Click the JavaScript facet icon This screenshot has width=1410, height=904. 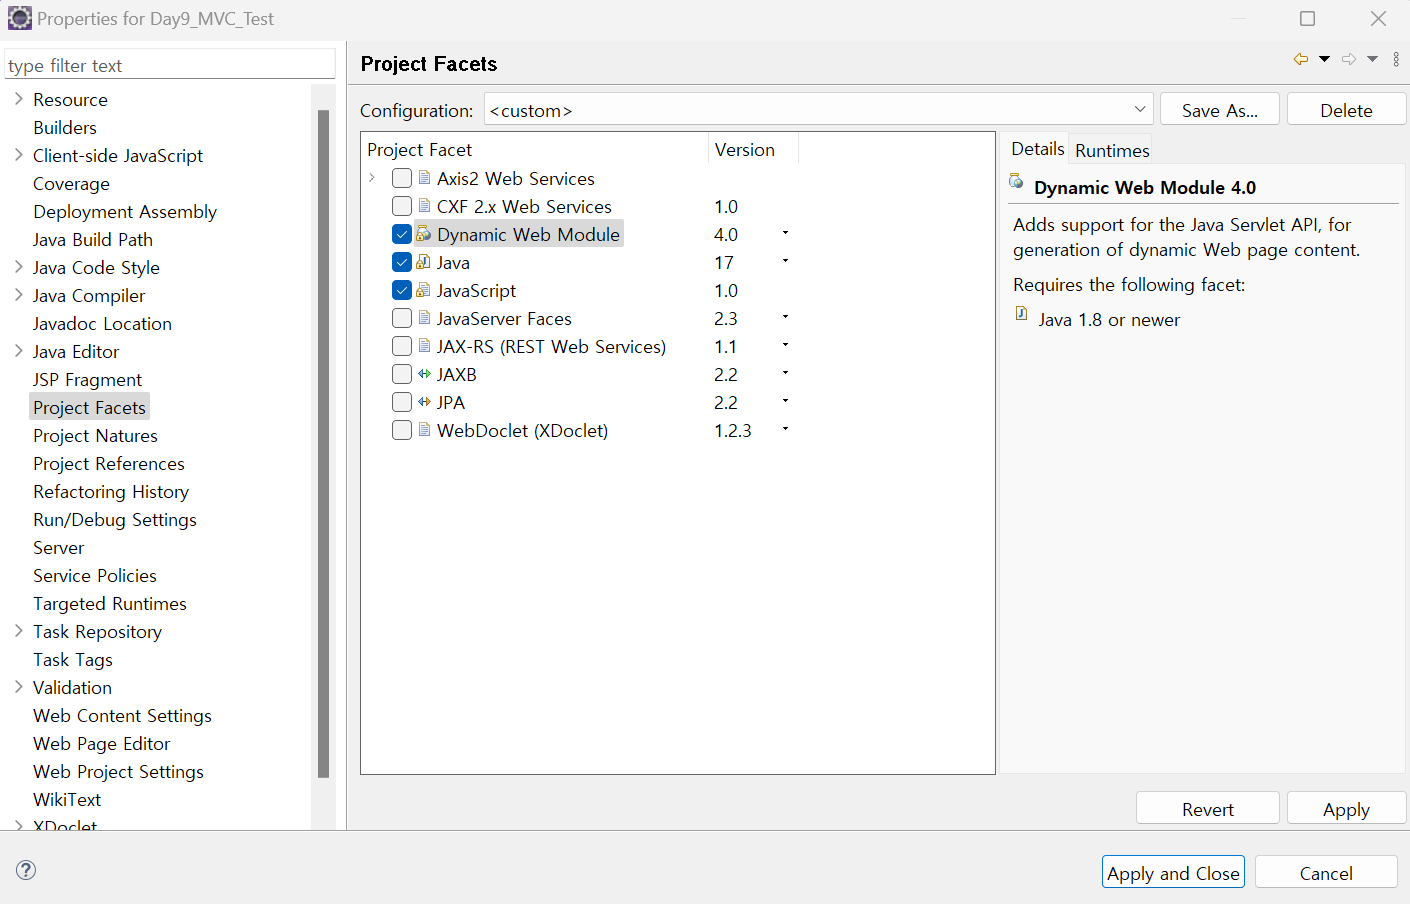pyautogui.click(x=424, y=290)
